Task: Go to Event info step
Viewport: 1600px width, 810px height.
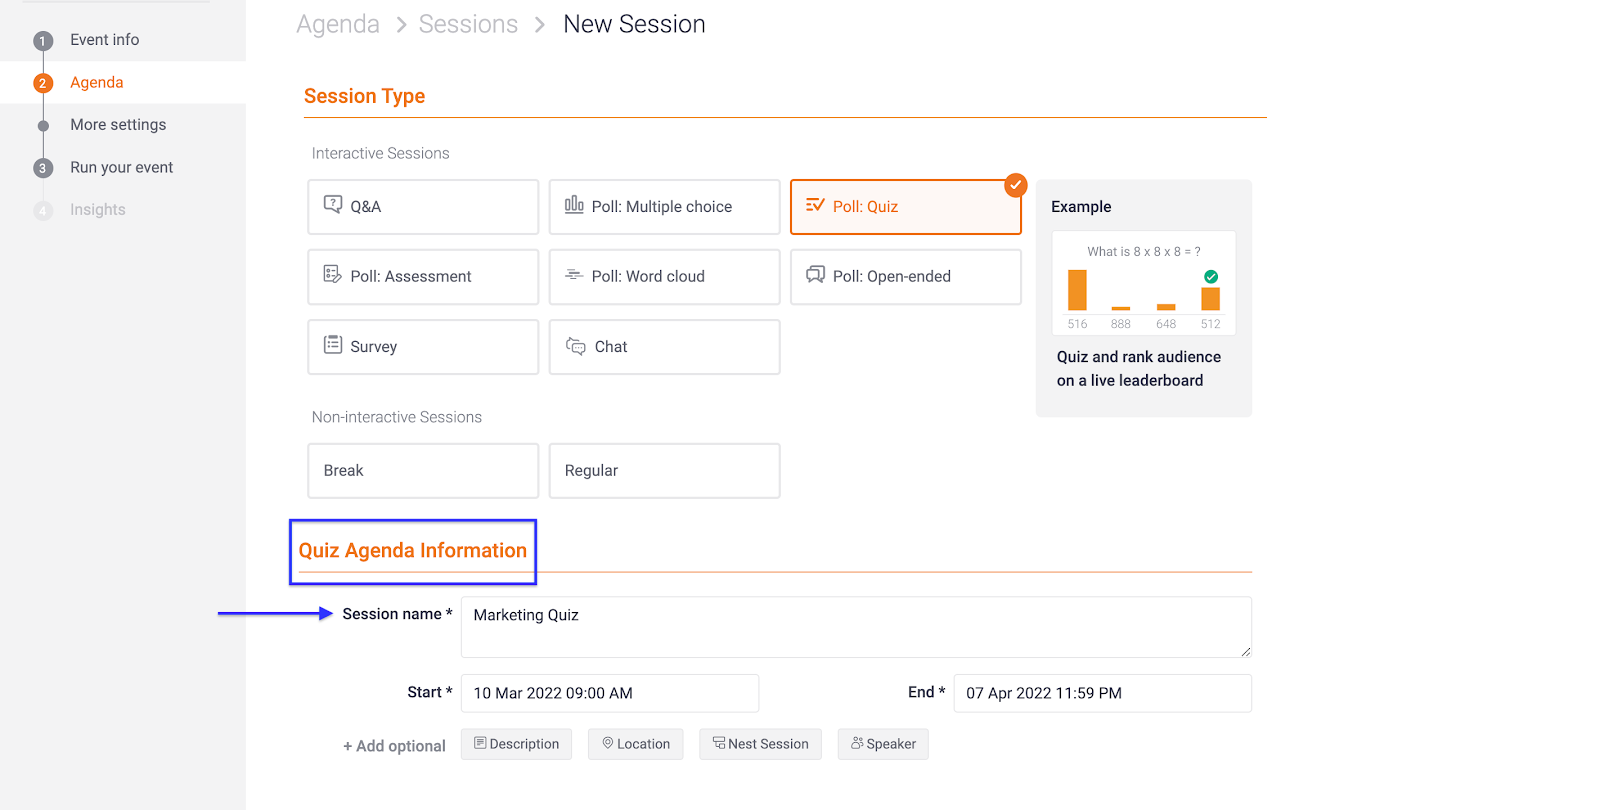Action: tap(104, 40)
